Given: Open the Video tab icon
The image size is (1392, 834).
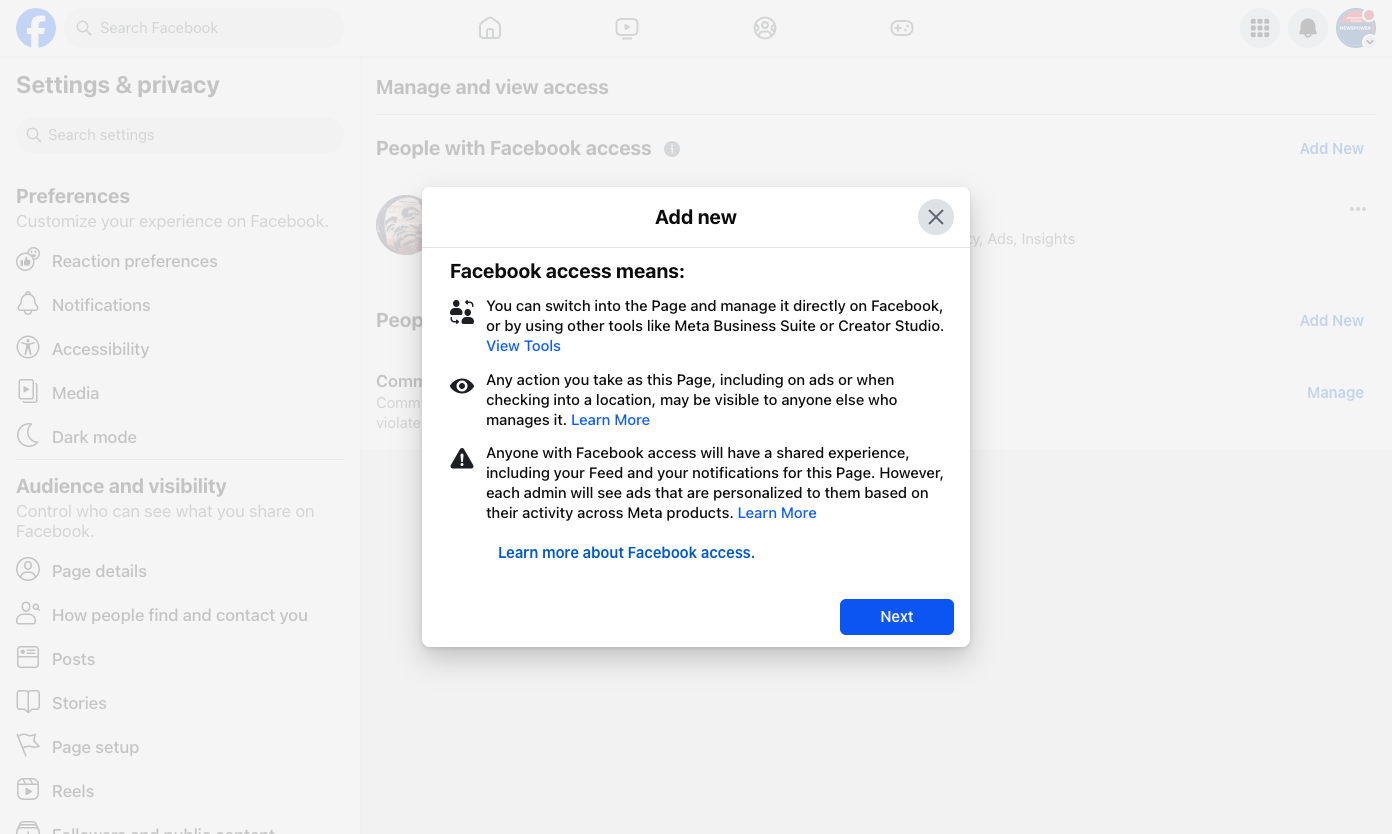Looking at the screenshot, I should 627,28.
